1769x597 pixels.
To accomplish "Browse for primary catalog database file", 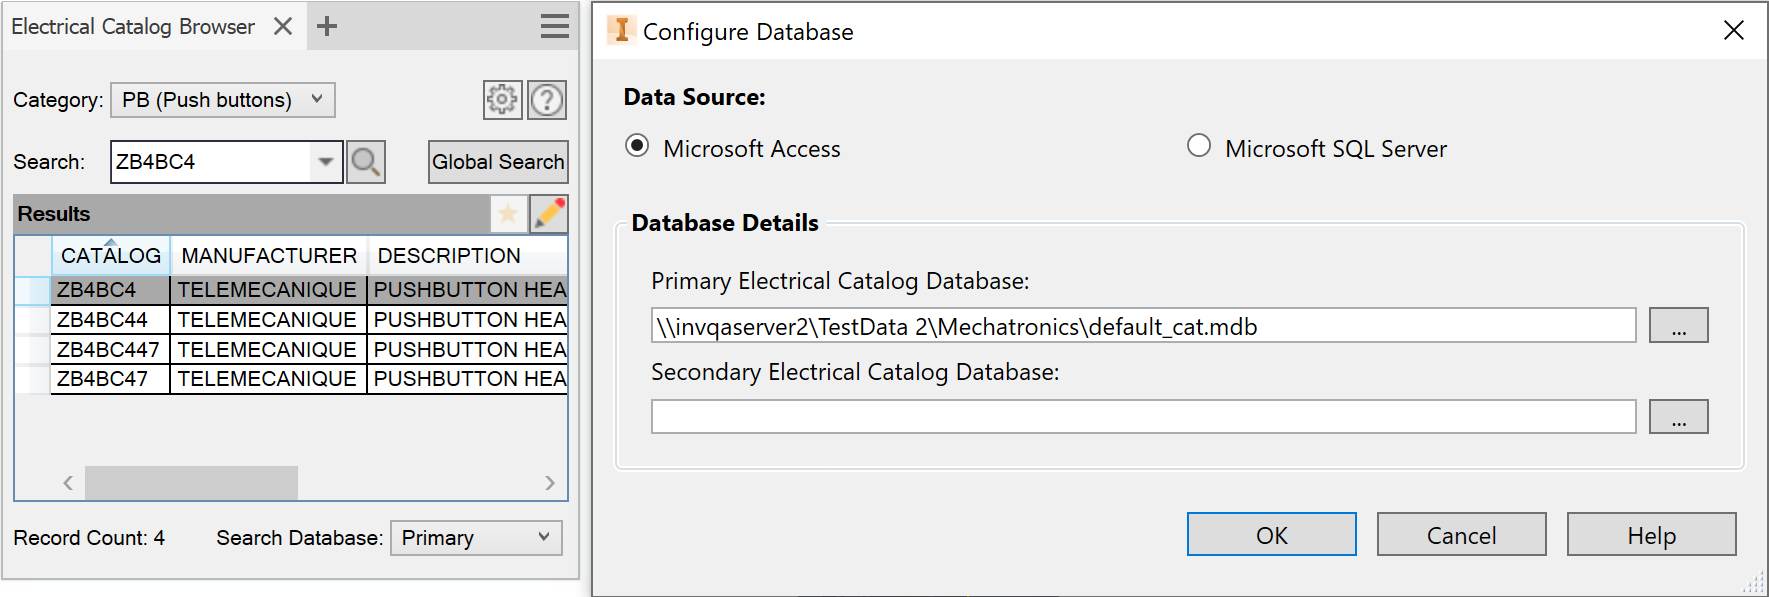I will pyautogui.click(x=1678, y=326).
